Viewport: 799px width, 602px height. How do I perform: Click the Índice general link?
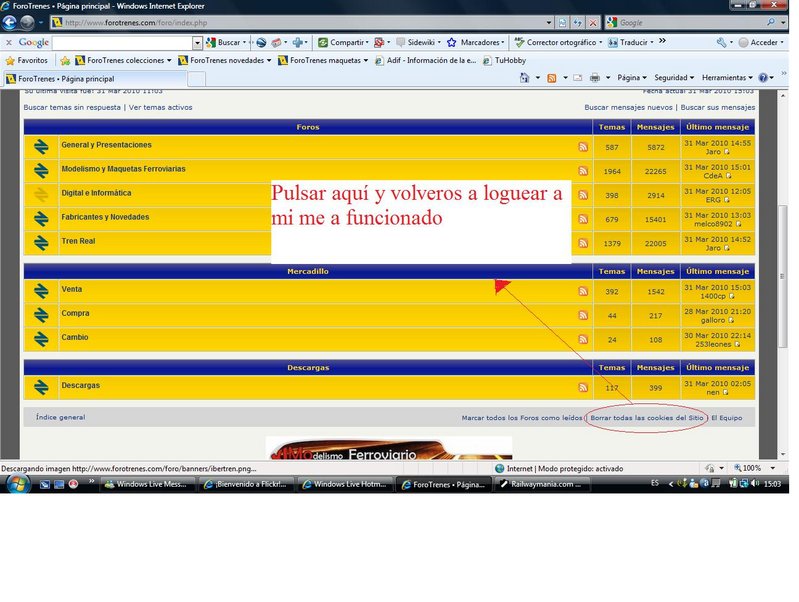tap(61, 417)
